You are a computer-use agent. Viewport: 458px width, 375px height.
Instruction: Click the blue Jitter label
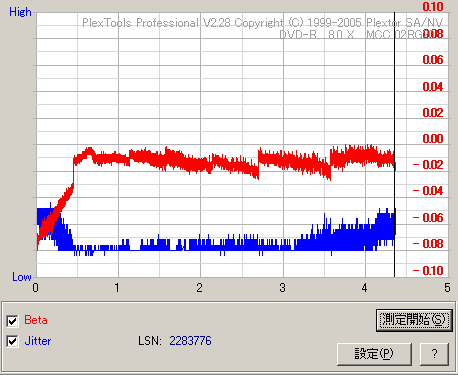click(38, 341)
